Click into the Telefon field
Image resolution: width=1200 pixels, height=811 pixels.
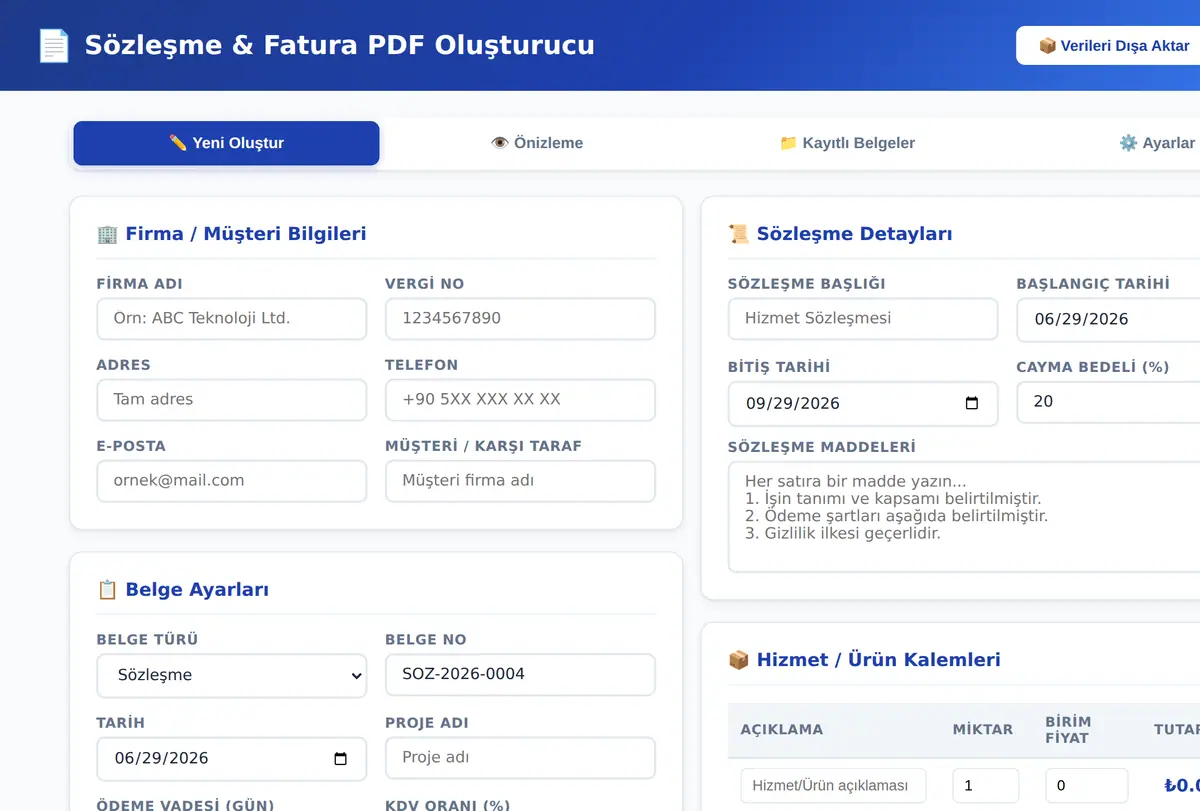(520, 400)
